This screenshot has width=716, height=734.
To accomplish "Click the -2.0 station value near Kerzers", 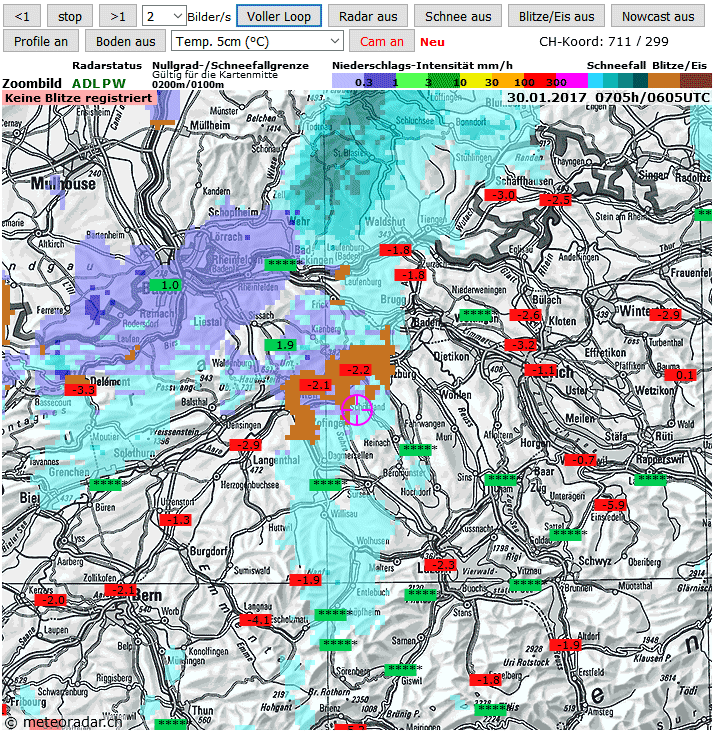I will (51, 600).
